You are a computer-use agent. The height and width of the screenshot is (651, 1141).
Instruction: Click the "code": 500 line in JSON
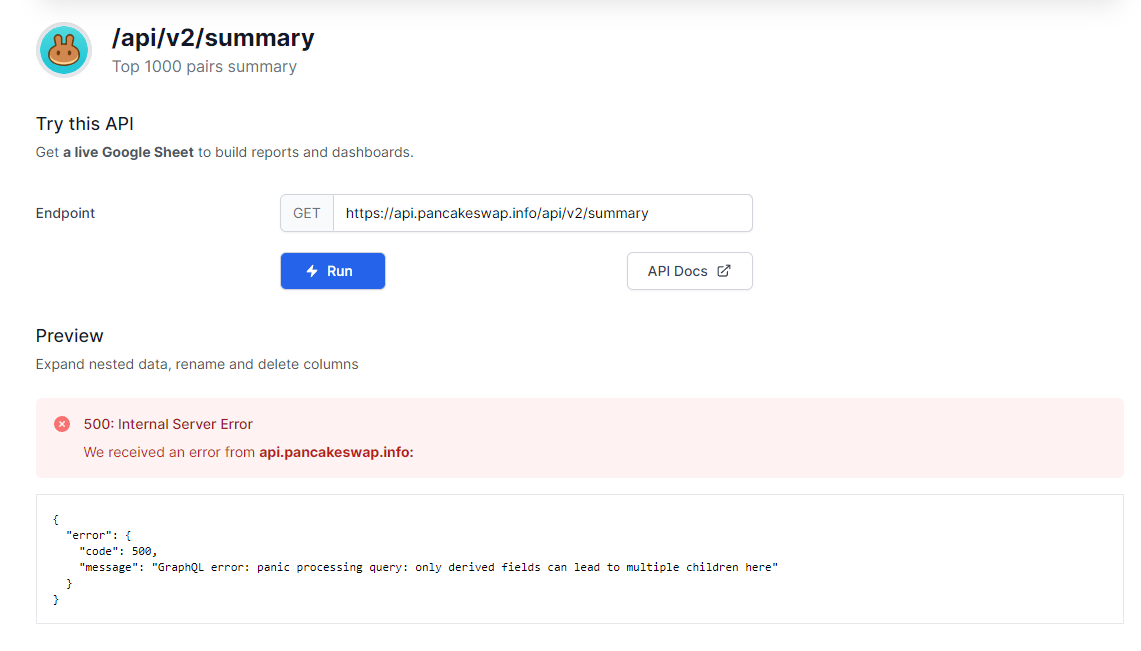pyautogui.click(x=118, y=551)
